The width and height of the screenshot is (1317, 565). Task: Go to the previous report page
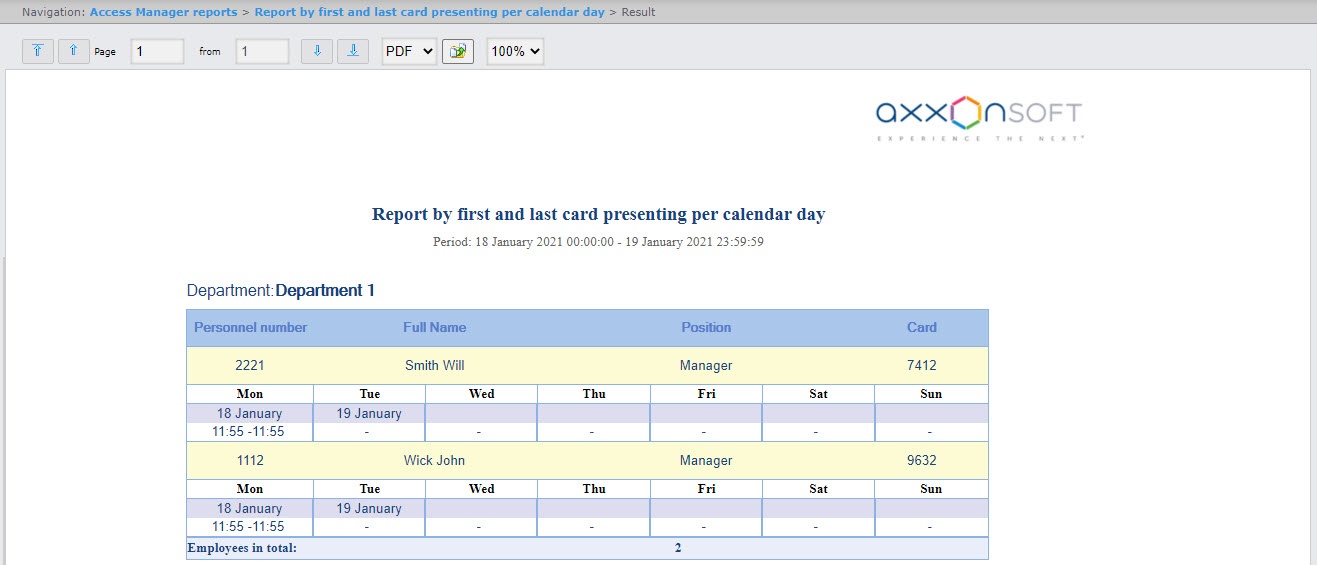point(74,51)
